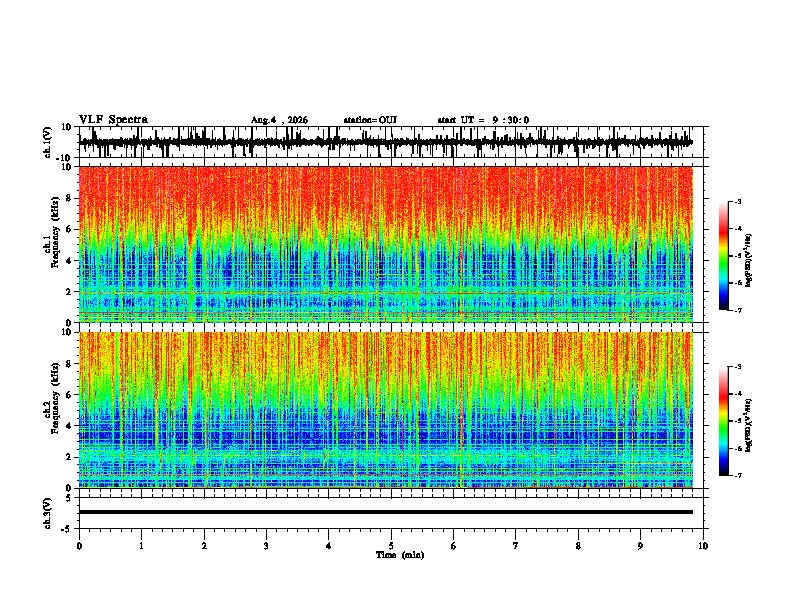Click the time axis tick label "1"

(141, 546)
